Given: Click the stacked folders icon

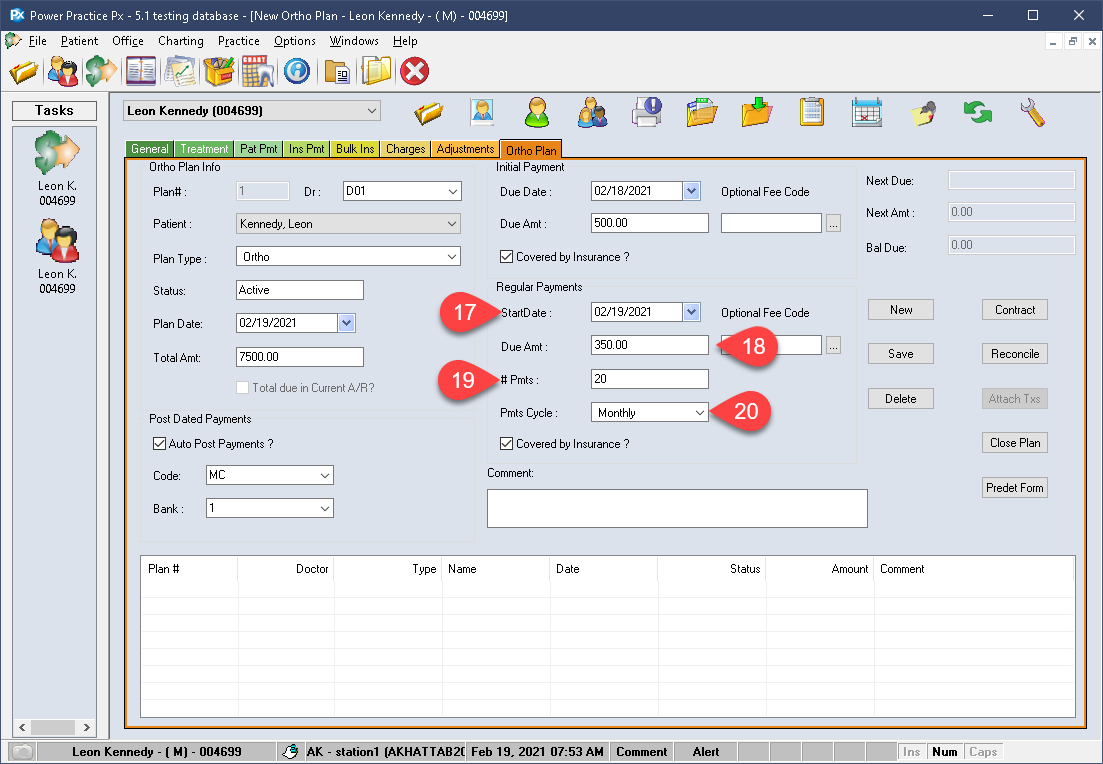Looking at the screenshot, I should click(376, 71).
